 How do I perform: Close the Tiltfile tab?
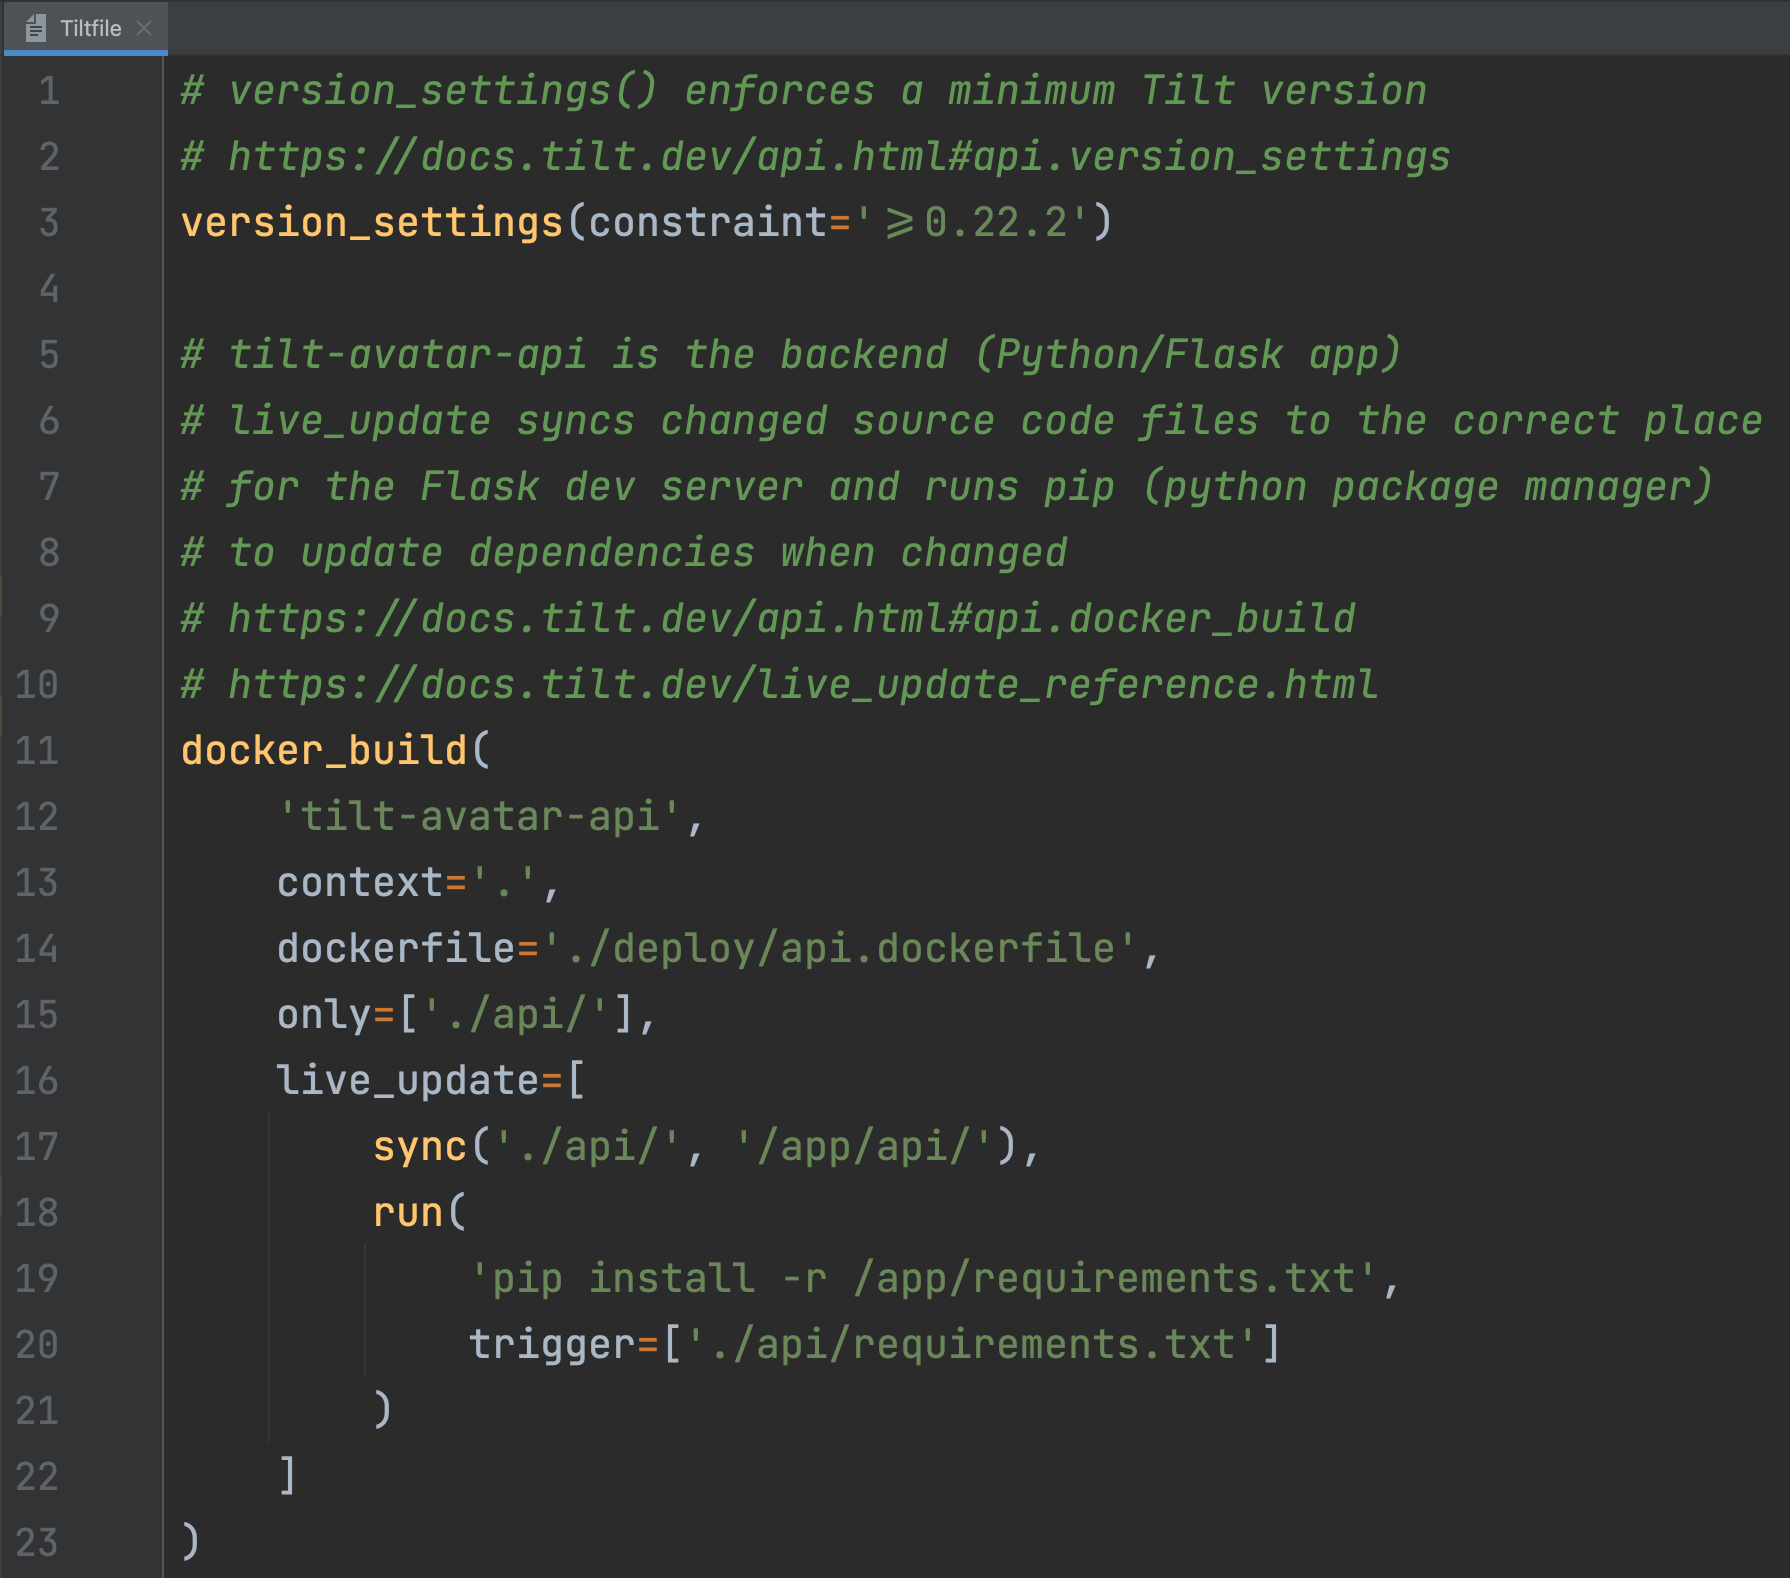[x=144, y=28]
